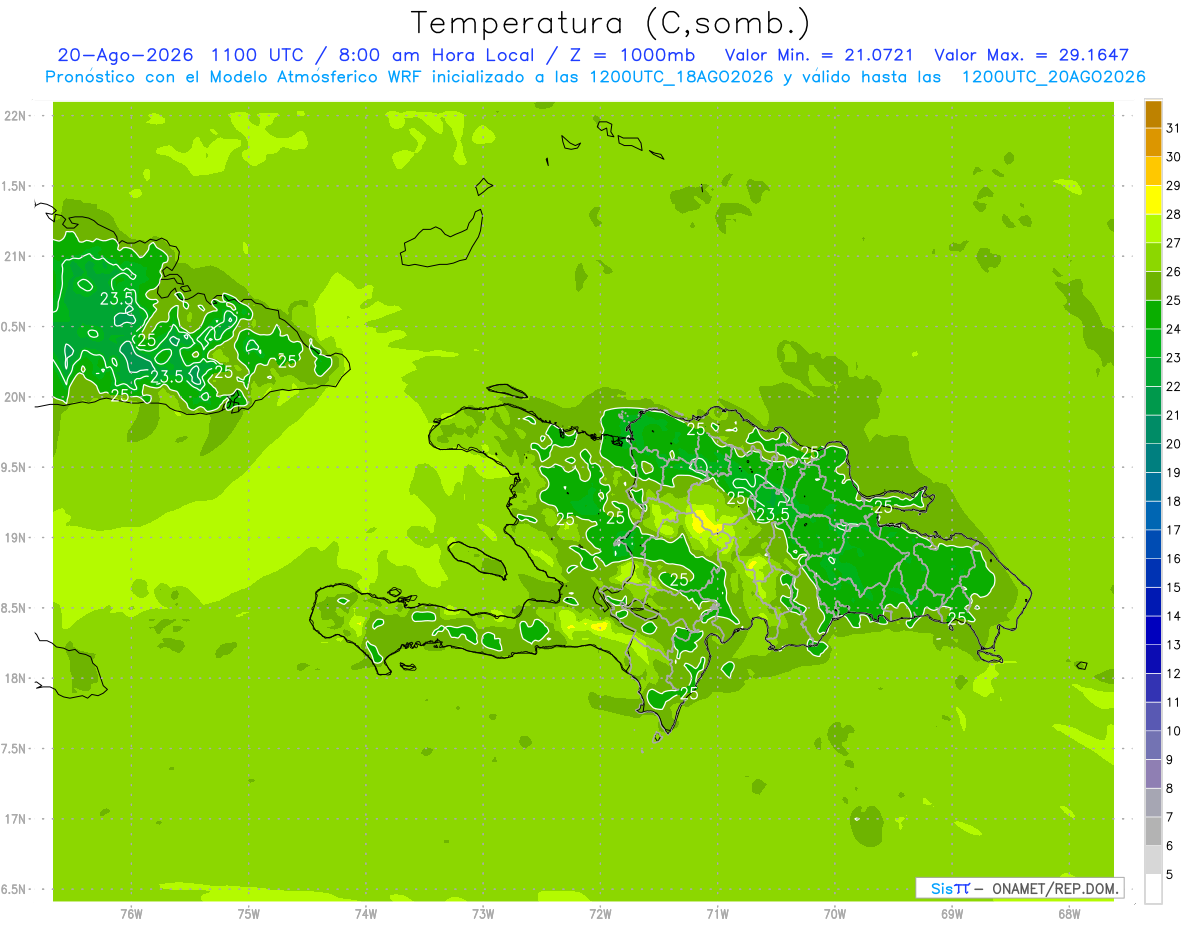Click the Temperatura (C,somb.) chart title
Screen dimensions: 1200x927
coord(611,24)
